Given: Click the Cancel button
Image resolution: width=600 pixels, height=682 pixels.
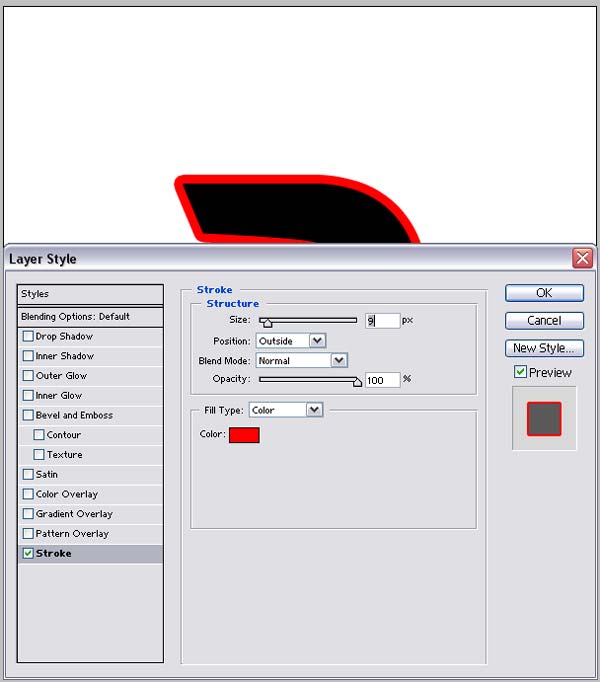Looking at the screenshot, I should click(x=544, y=321).
